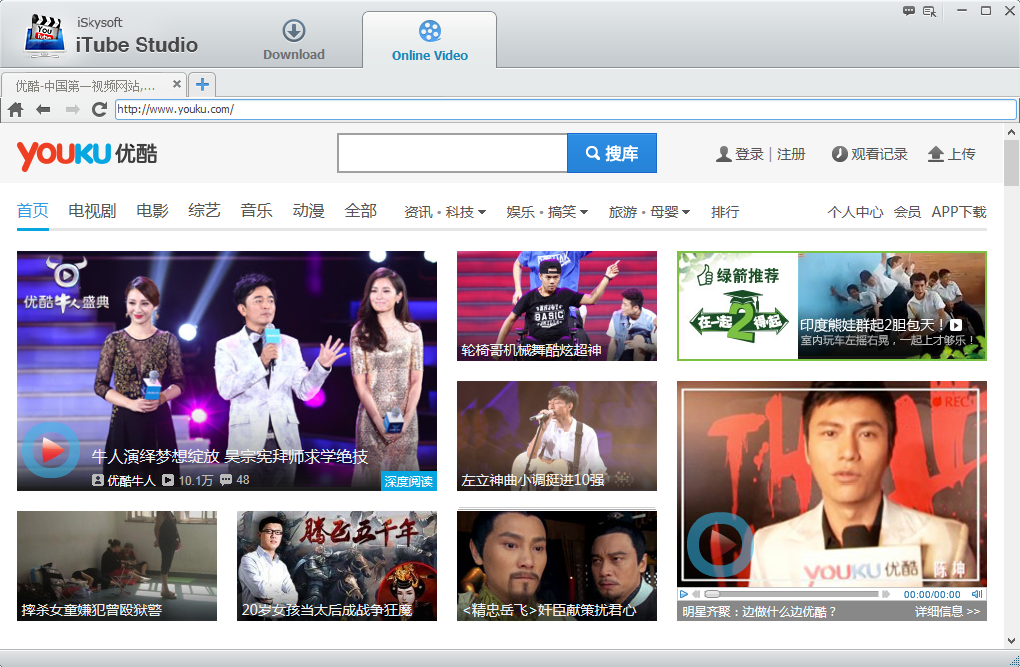
Task: Open the 注册 register link
Action: click(x=791, y=154)
